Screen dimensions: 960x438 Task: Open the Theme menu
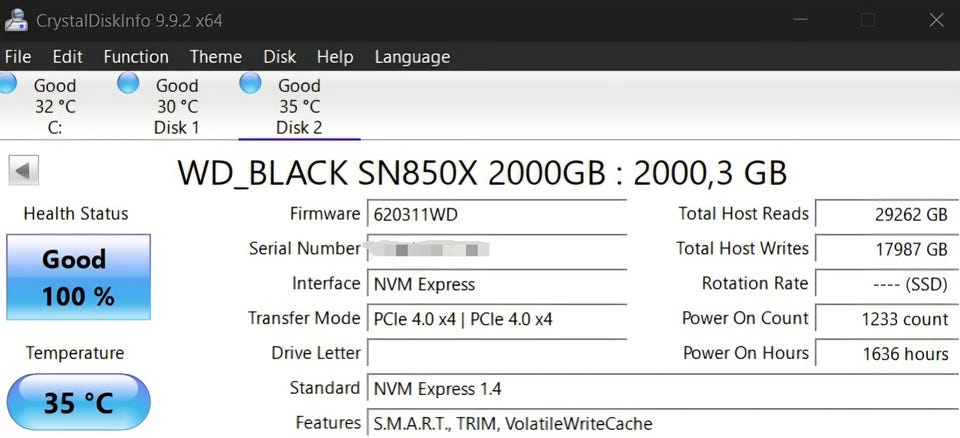click(x=216, y=57)
